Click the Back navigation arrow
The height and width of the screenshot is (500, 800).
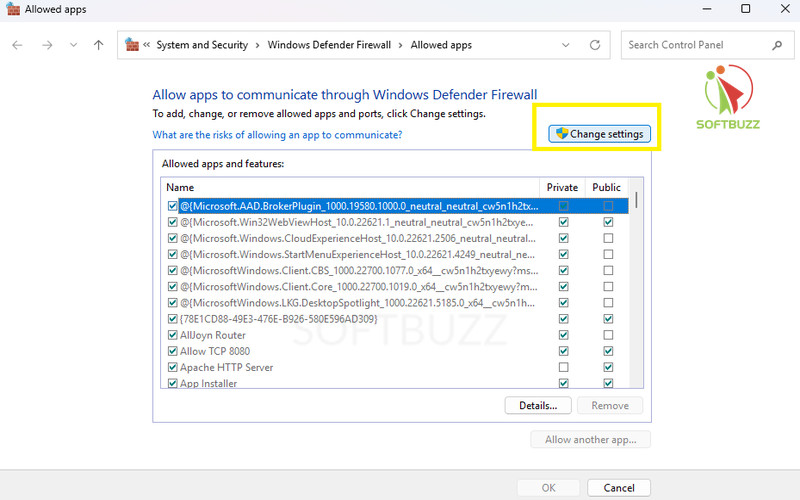pos(17,45)
